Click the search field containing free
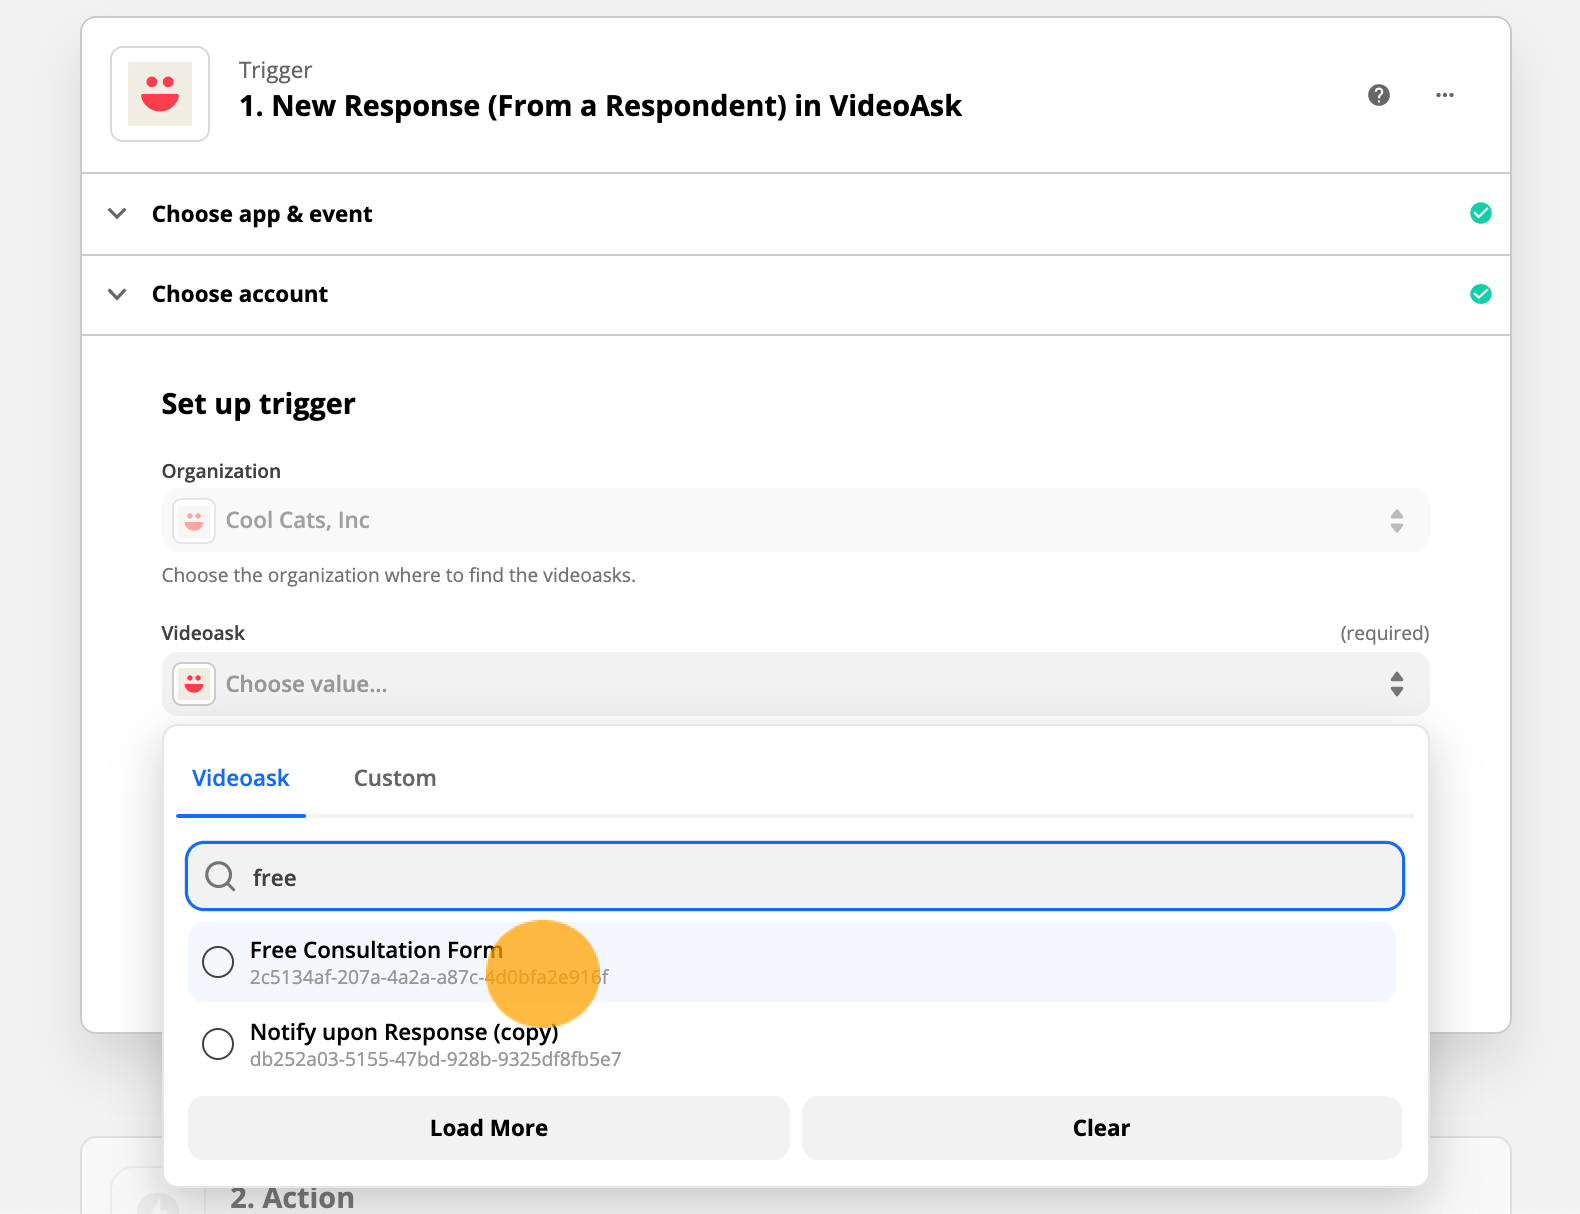This screenshot has height=1214, width=1580. (795, 876)
